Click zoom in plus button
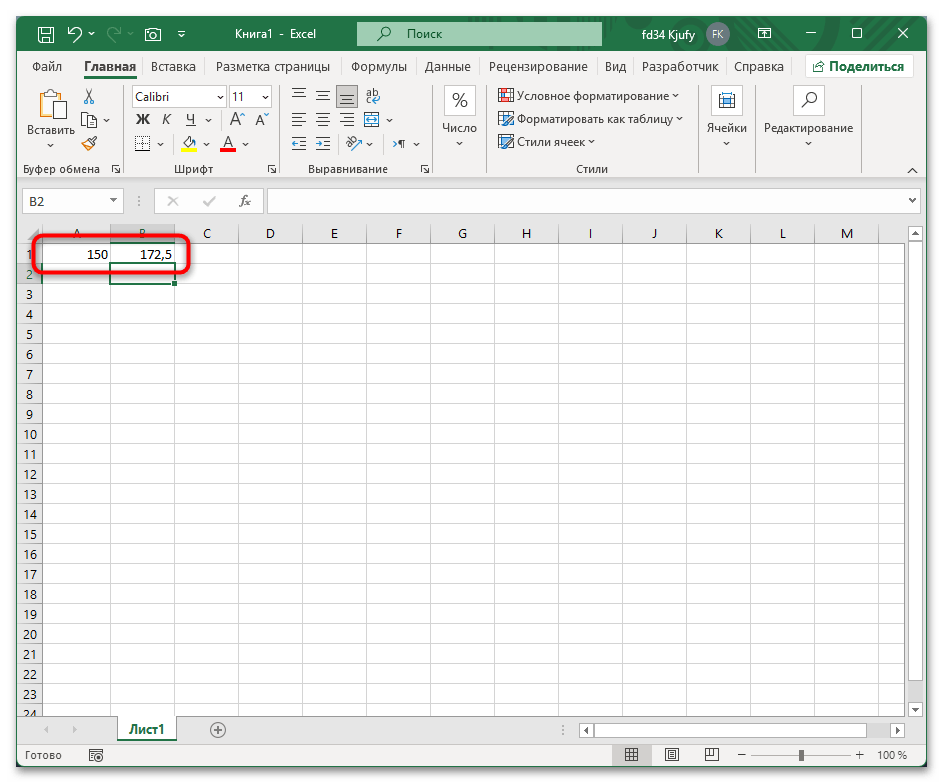943x783 pixels. point(859,755)
